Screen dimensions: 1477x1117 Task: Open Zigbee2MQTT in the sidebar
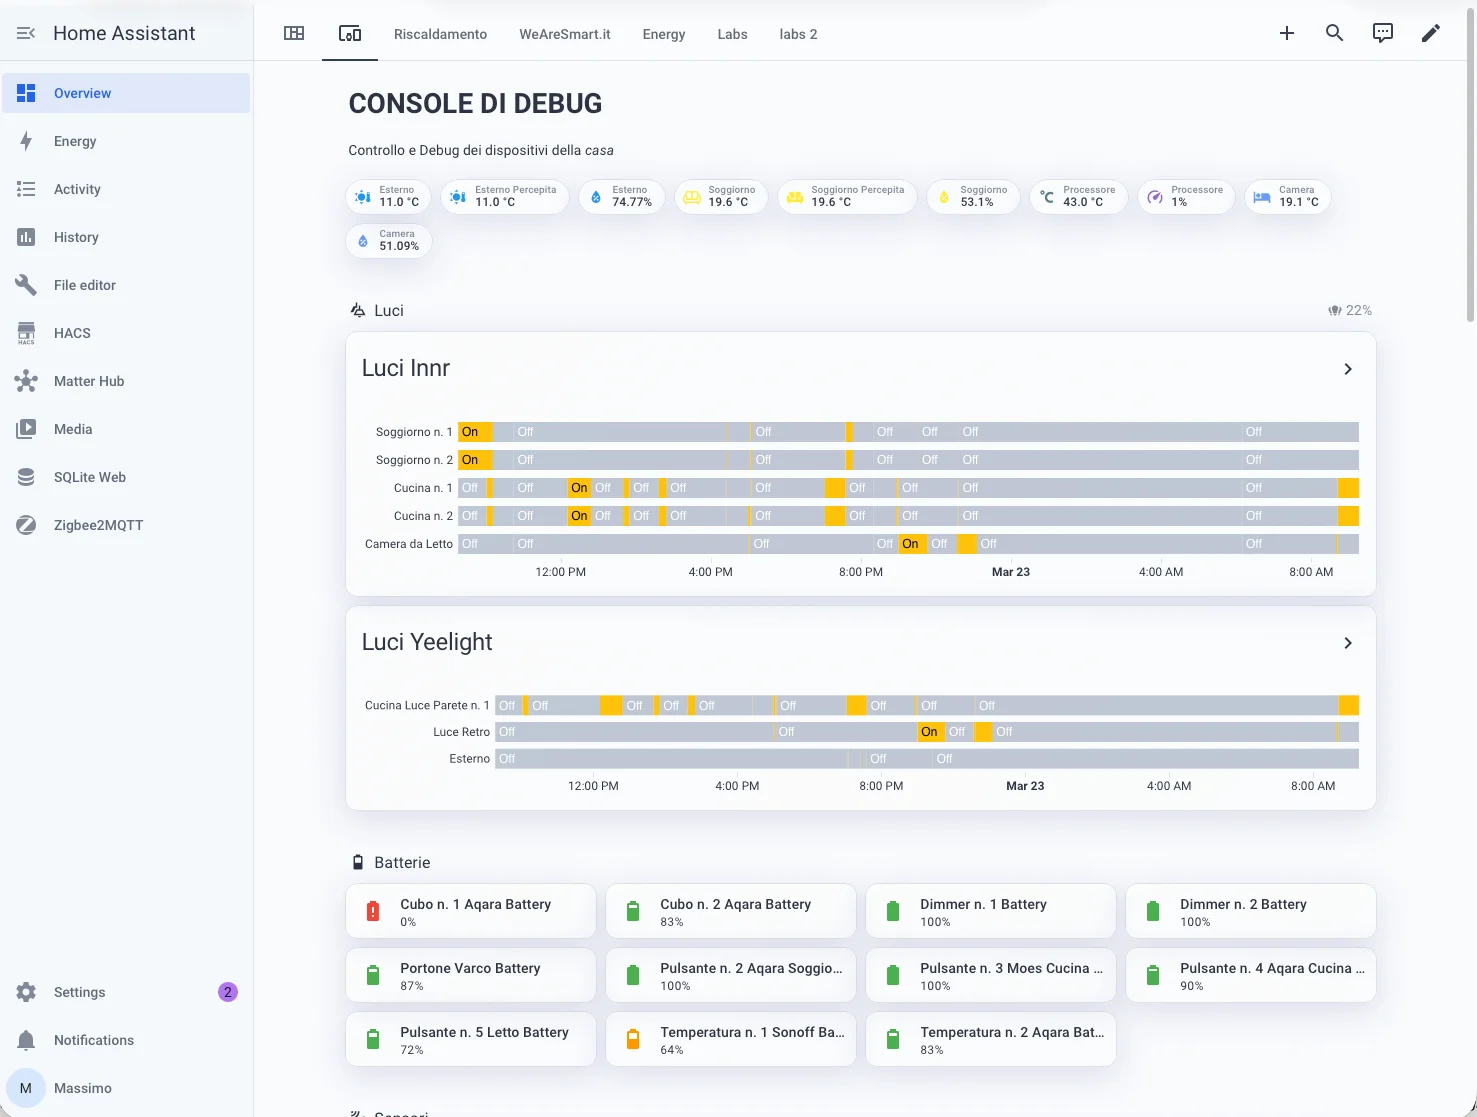98,525
